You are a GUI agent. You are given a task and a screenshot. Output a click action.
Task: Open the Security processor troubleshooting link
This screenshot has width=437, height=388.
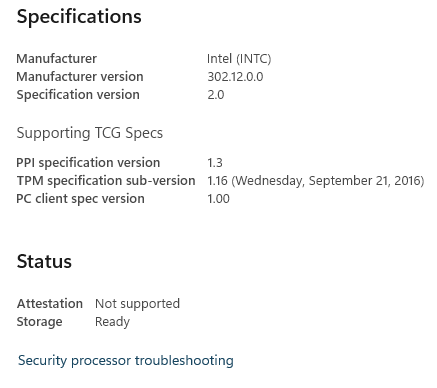click(126, 361)
